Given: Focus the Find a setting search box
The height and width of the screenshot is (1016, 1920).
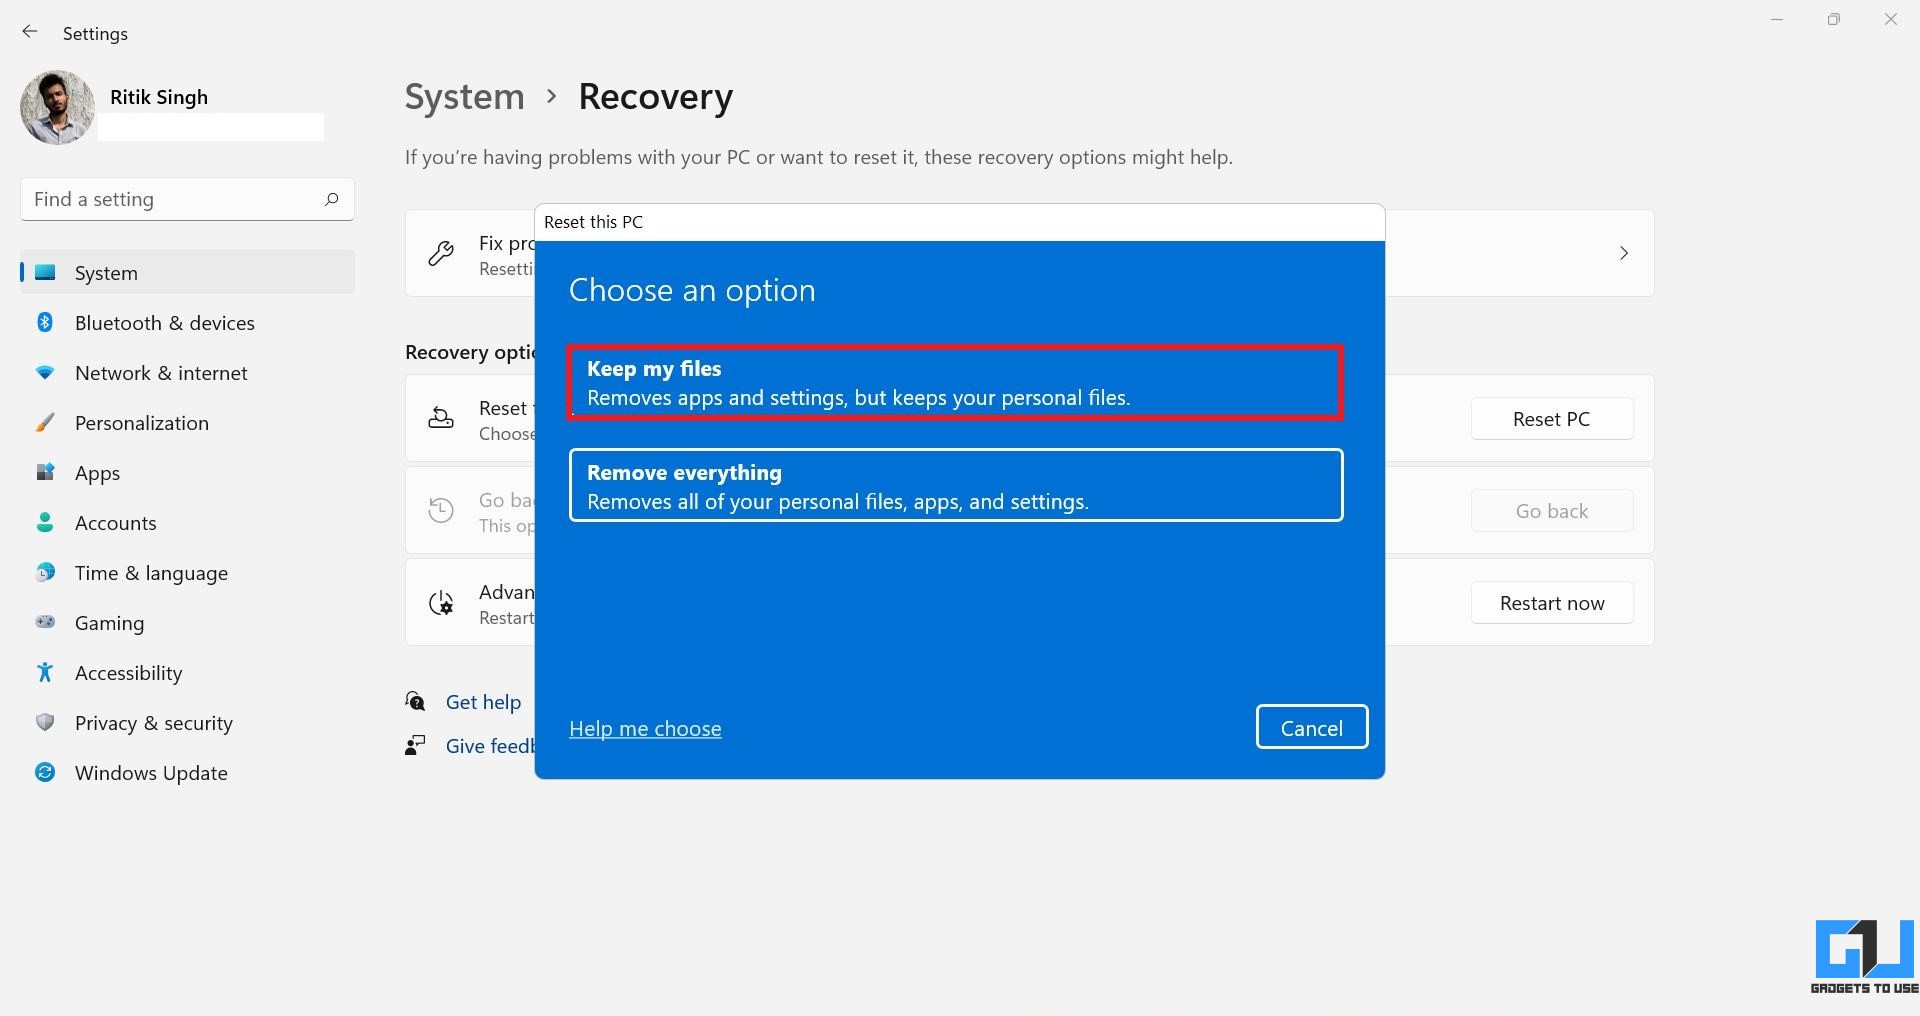Looking at the screenshot, I should click(x=187, y=199).
